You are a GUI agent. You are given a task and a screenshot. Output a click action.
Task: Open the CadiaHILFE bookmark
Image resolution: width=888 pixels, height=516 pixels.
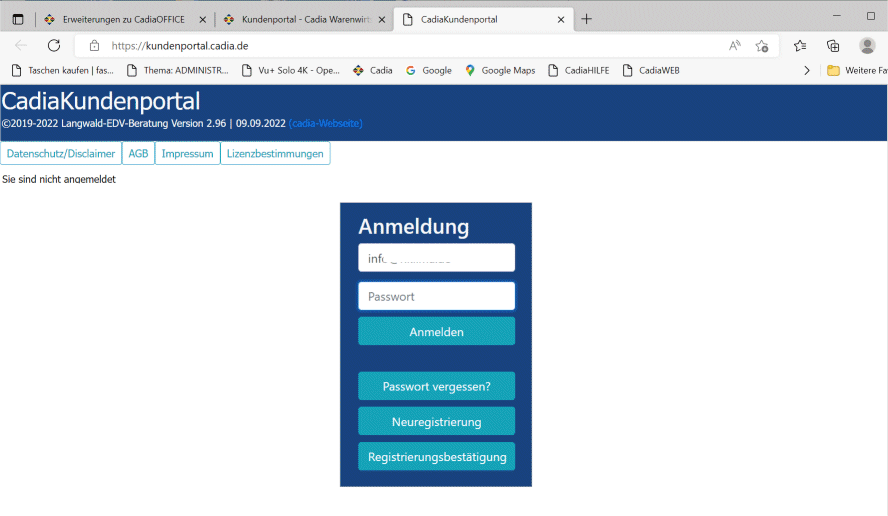(x=578, y=70)
